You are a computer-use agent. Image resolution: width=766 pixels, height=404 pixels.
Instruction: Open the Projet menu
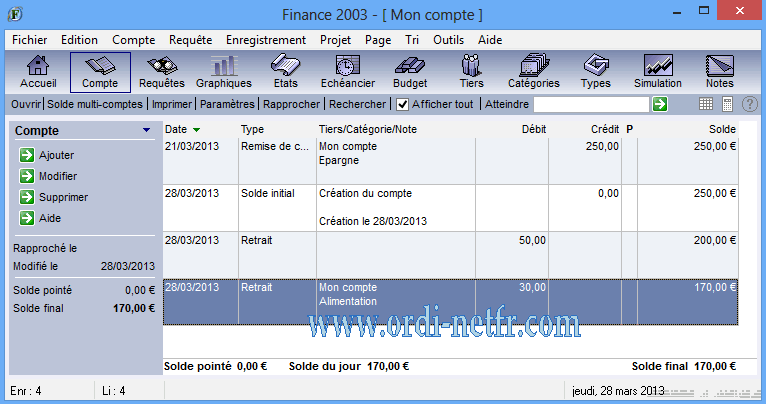point(336,40)
